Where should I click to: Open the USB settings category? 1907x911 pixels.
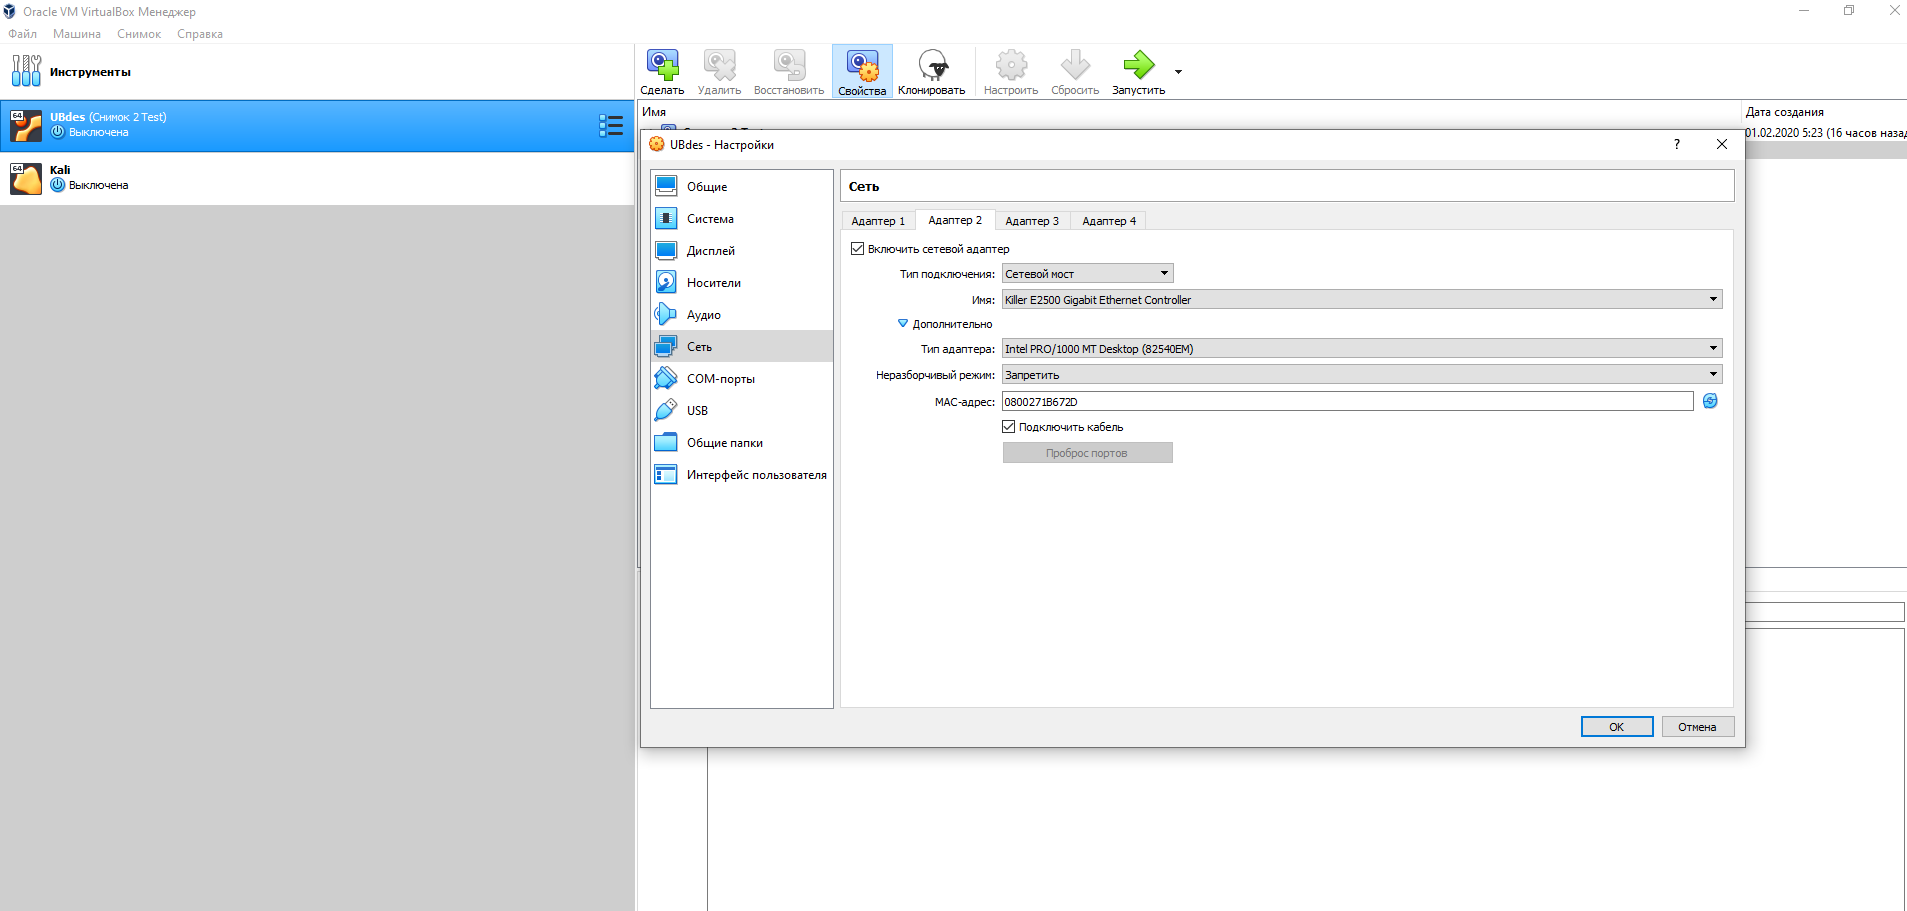click(742, 411)
